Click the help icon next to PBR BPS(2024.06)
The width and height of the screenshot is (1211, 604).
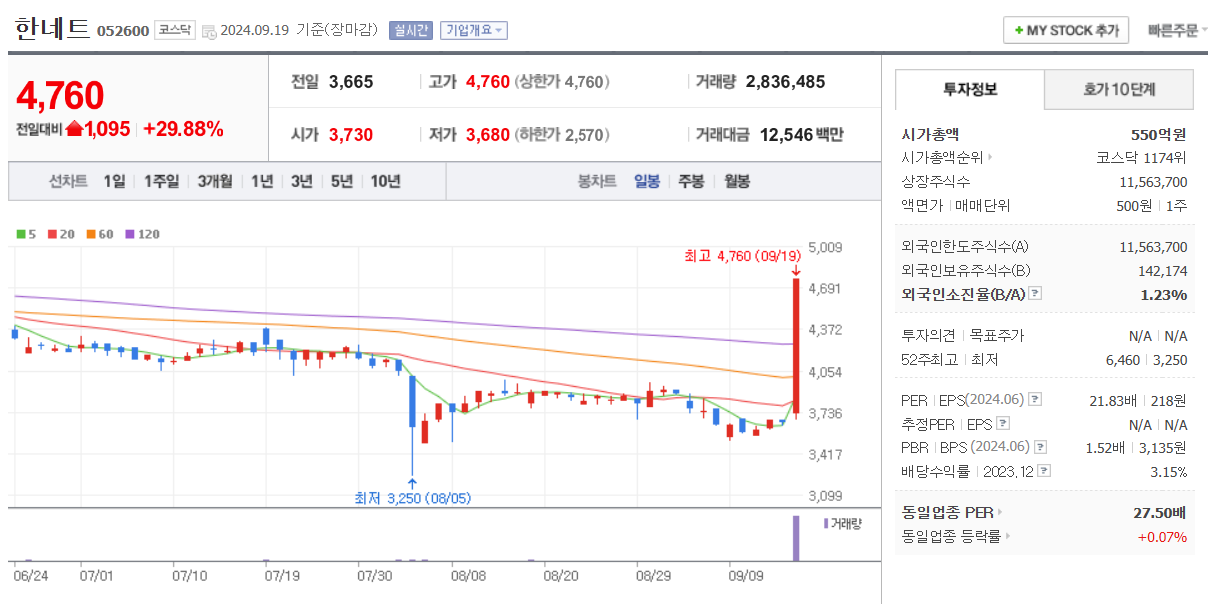point(1041,448)
